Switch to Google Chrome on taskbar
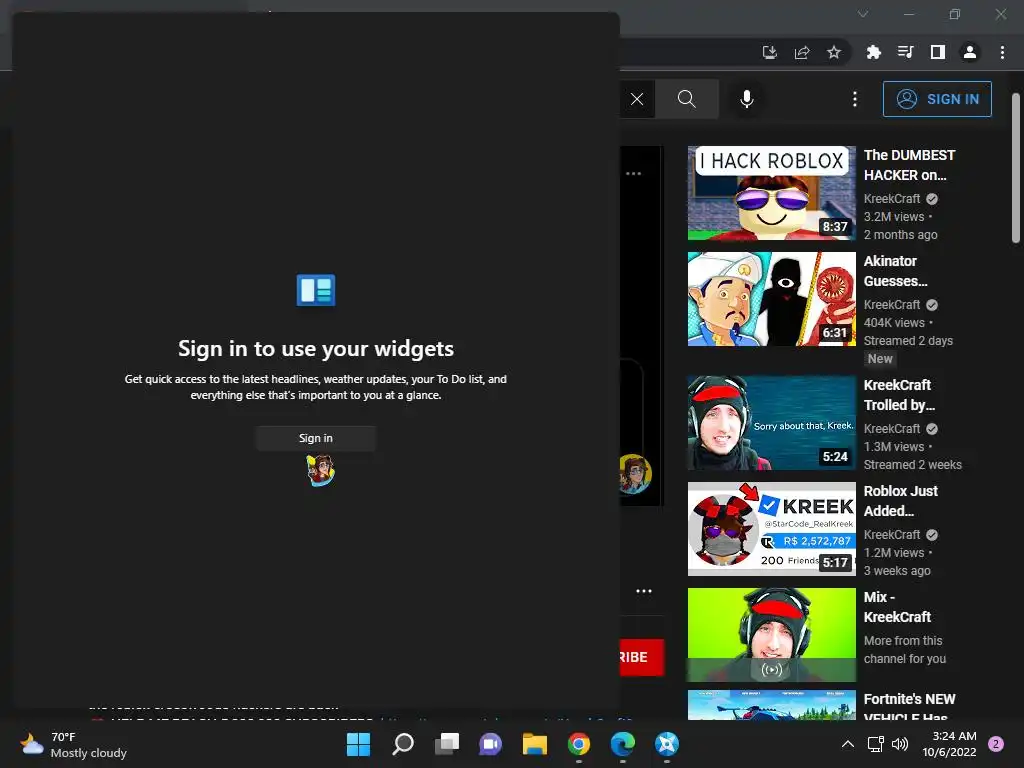 click(579, 744)
